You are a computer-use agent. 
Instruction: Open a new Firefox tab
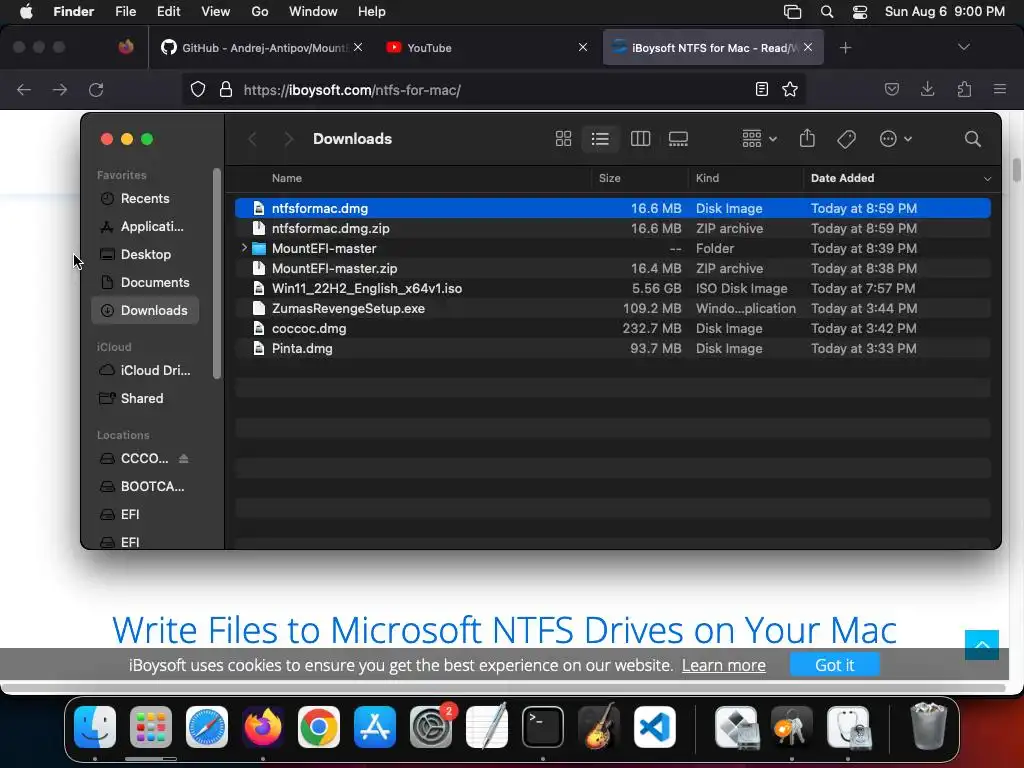[x=845, y=48]
